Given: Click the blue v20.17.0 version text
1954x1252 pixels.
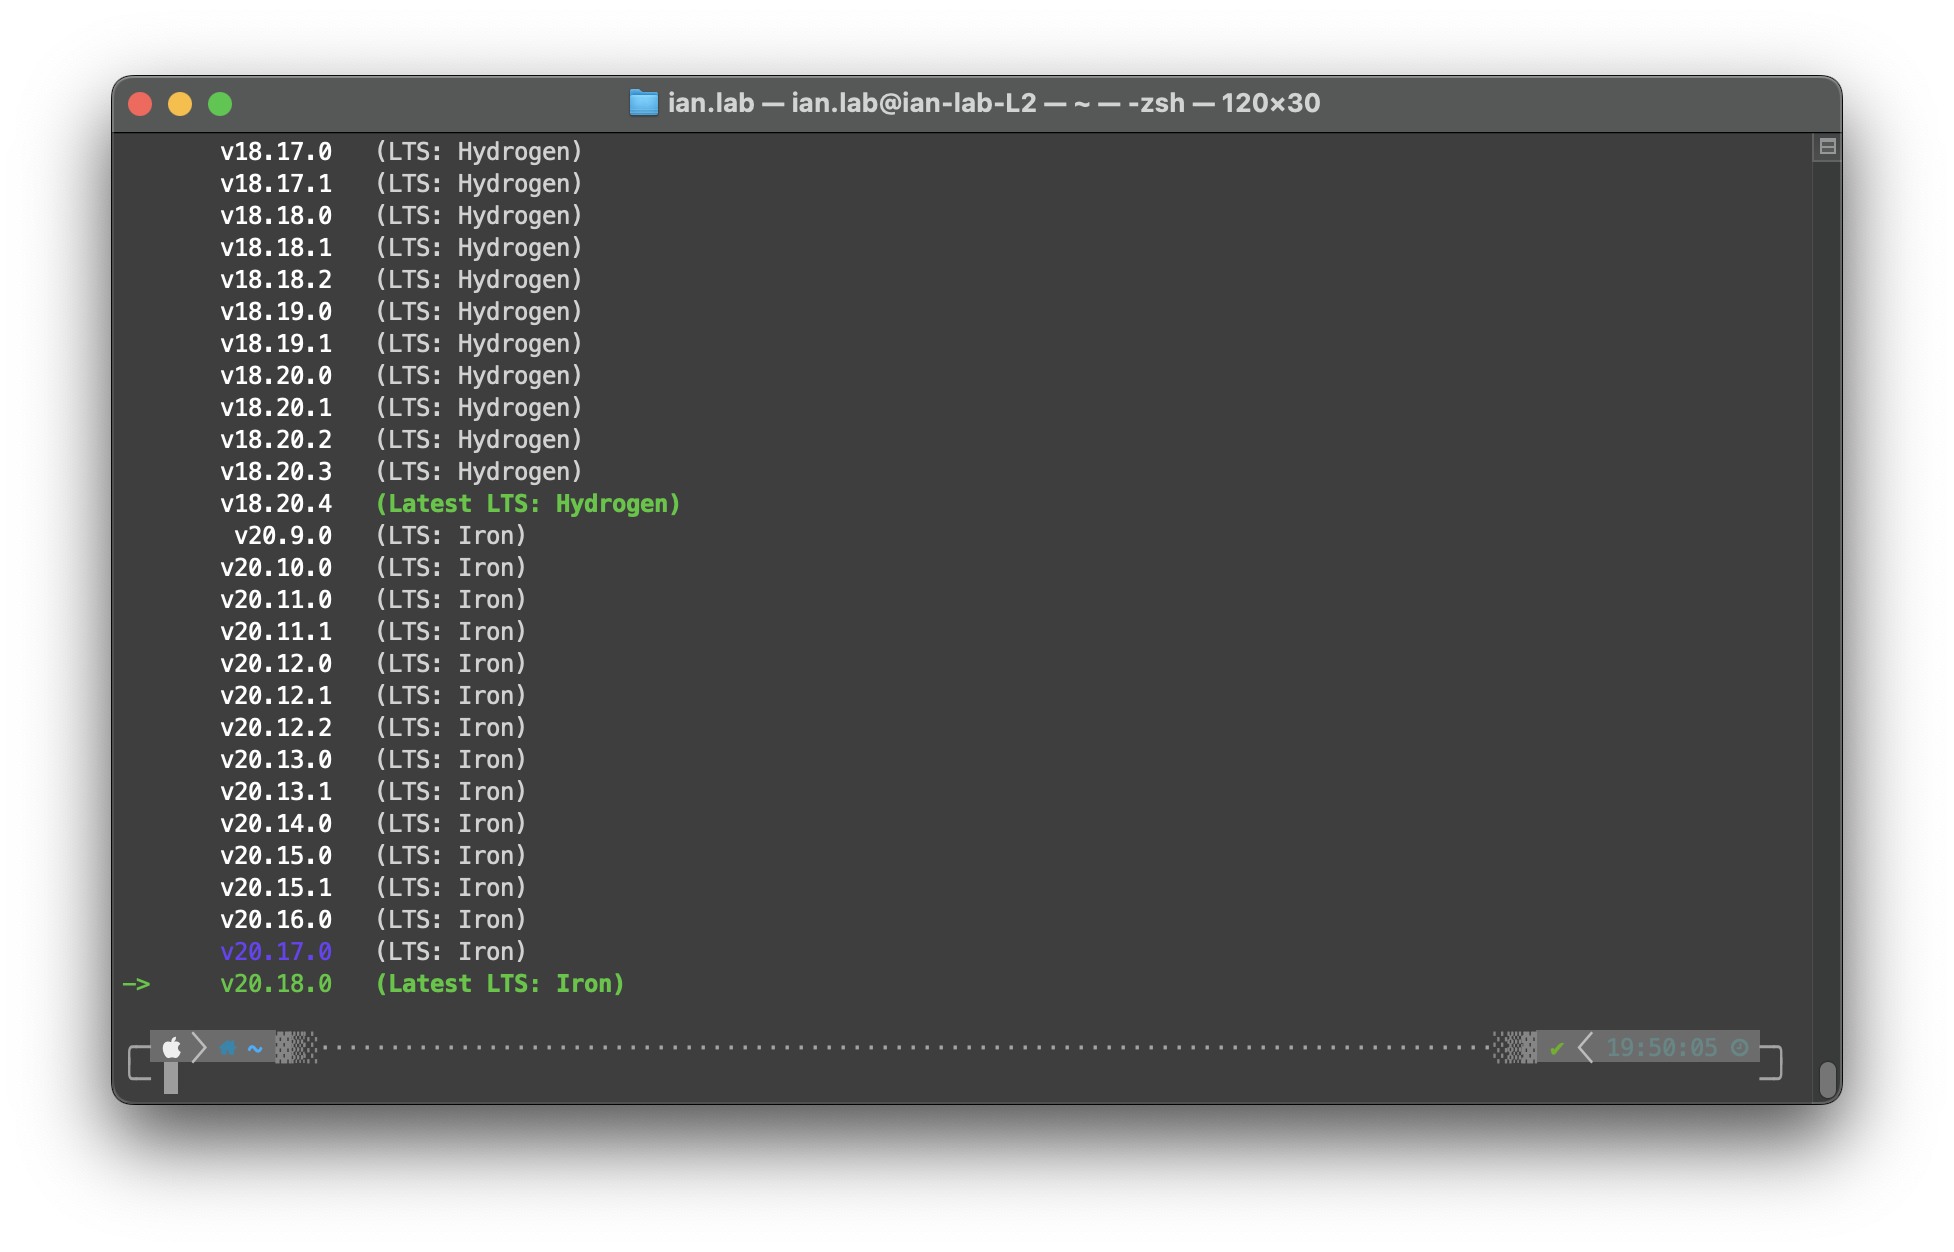Looking at the screenshot, I should [276, 952].
